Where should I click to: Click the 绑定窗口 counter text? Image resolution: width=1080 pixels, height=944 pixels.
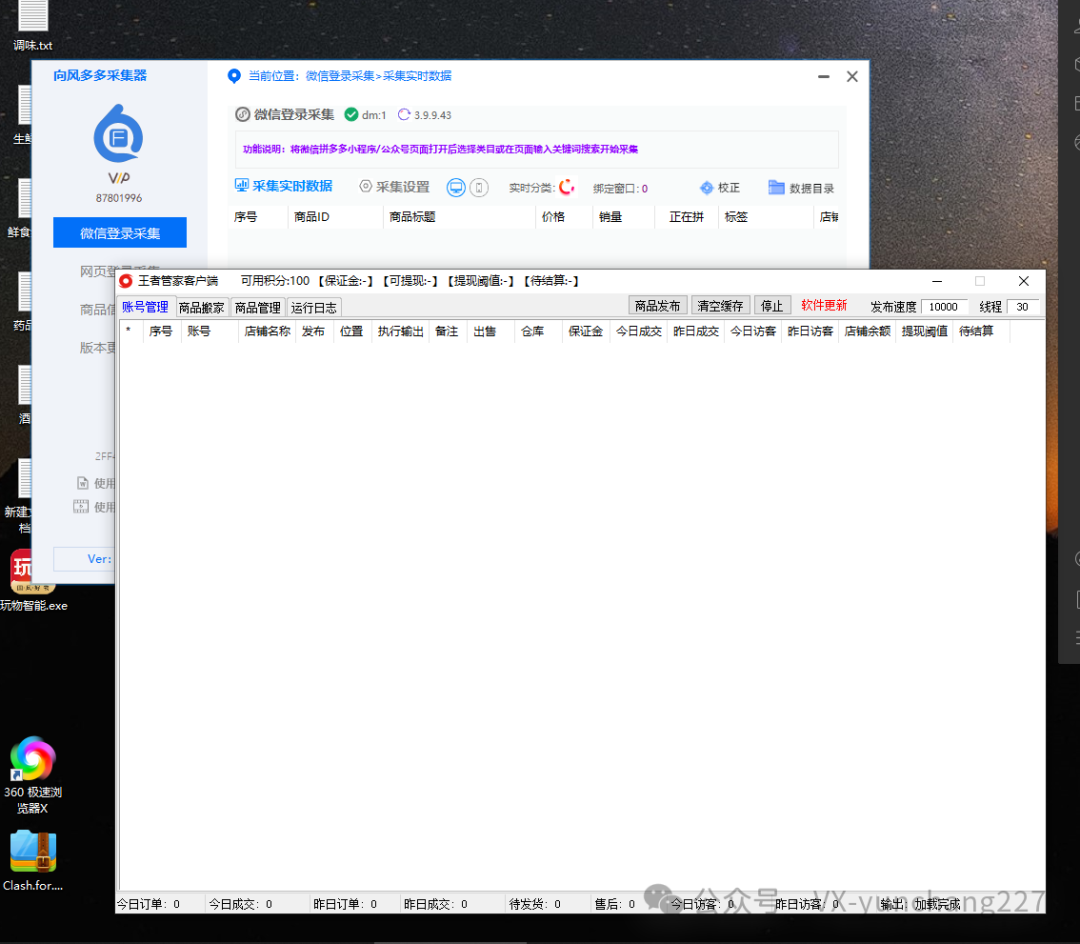point(620,189)
